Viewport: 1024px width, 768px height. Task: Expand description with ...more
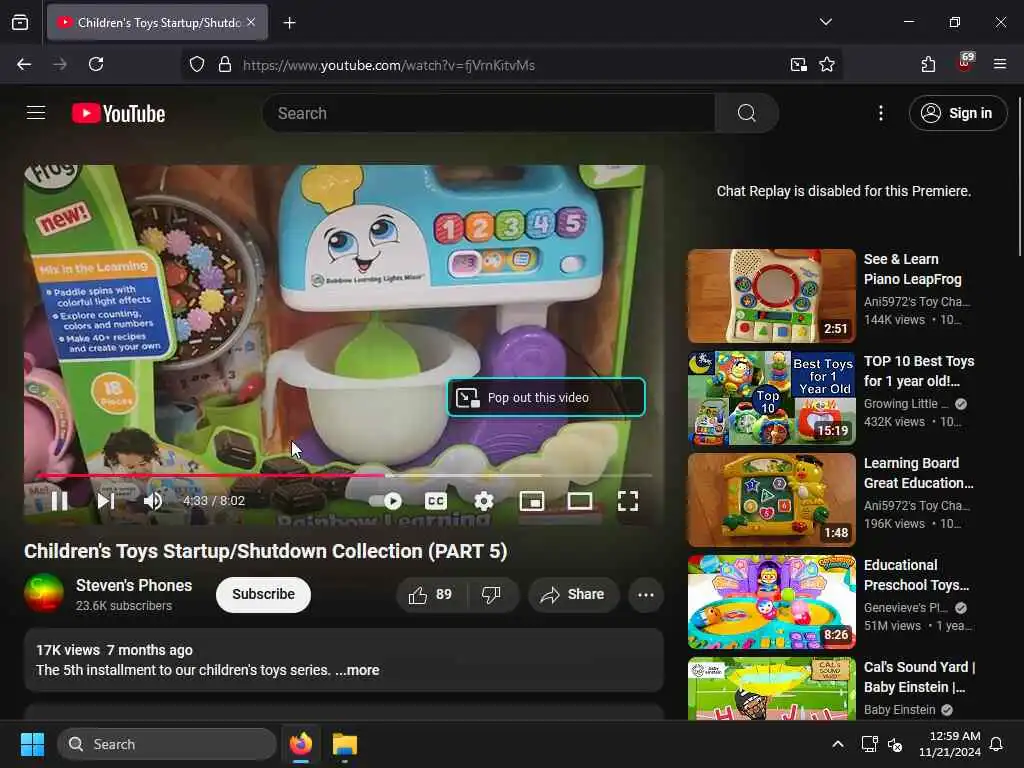[357, 670]
